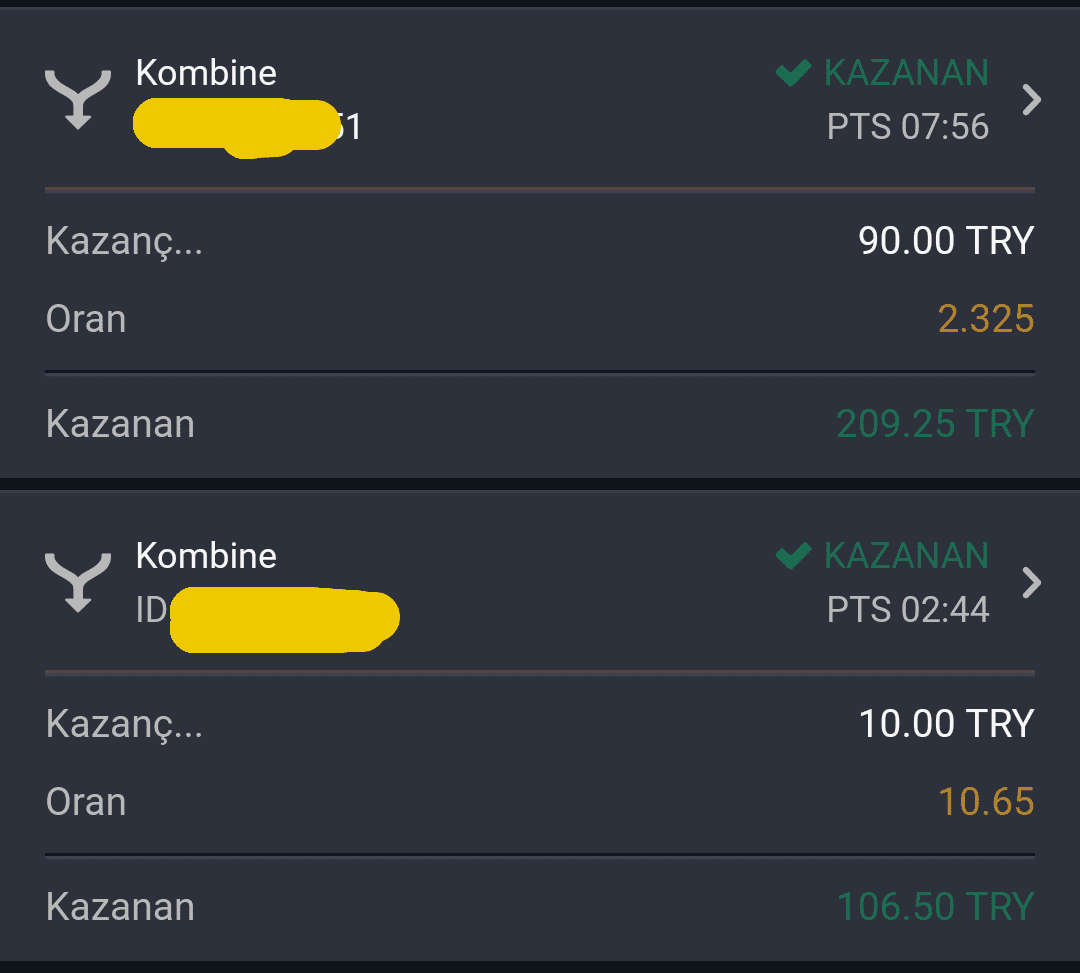Click the Oran label in first bet
This screenshot has width=1080, height=973.
[x=86, y=320]
